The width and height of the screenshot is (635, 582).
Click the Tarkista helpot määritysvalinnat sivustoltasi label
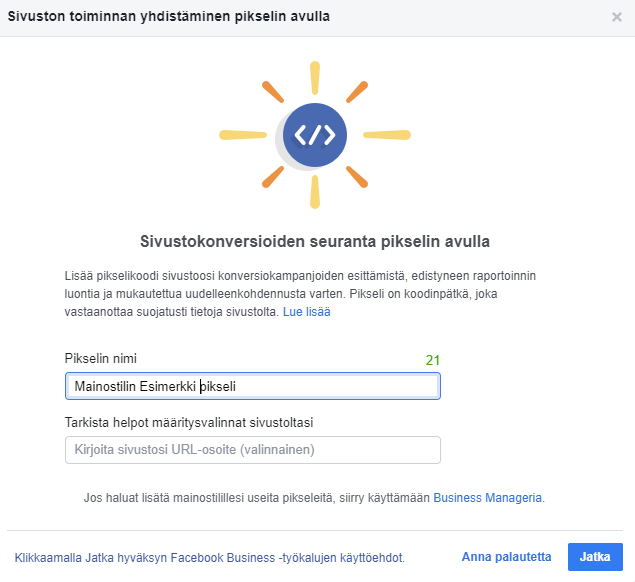(189, 422)
